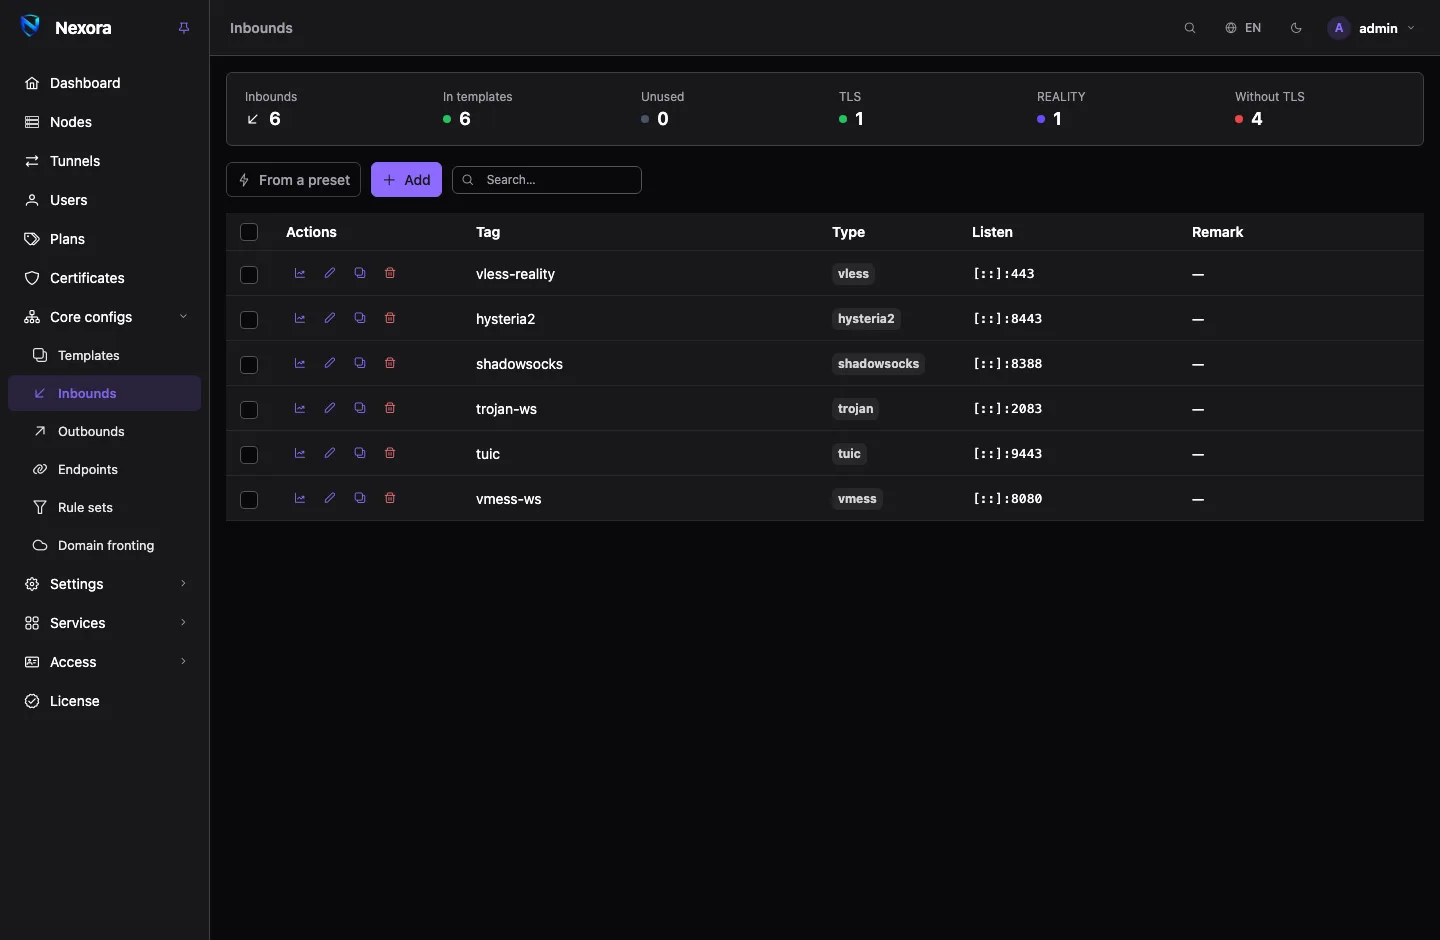Pin the sidebar using the pin icon

point(184,28)
